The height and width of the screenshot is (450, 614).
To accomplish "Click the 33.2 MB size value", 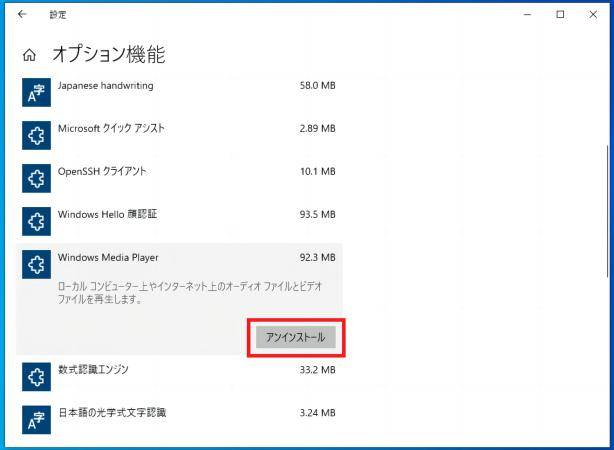I will (318, 370).
